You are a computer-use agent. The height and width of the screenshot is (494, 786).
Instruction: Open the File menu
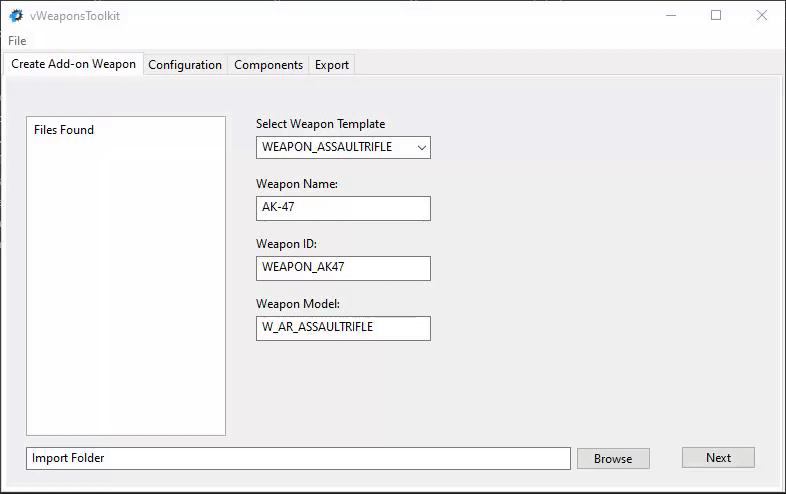[17, 41]
